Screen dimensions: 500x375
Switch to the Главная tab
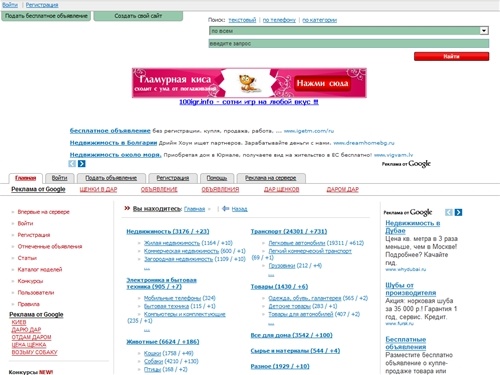[26, 178]
